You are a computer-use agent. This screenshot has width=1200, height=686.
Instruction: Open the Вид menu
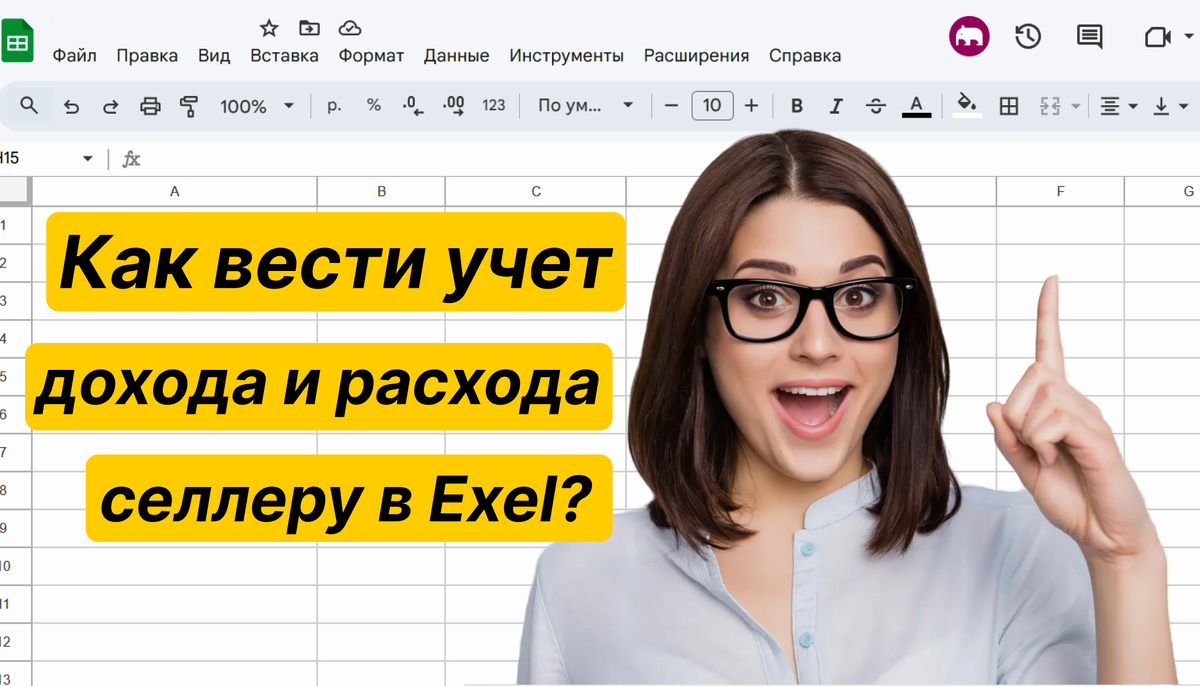click(x=214, y=56)
